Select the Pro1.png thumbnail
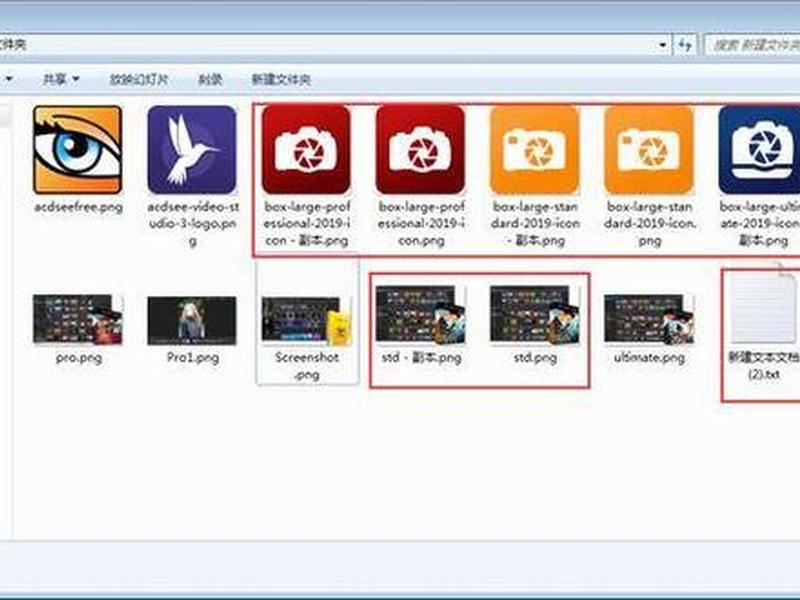This screenshot has height=600, width=800. point(192,320)
